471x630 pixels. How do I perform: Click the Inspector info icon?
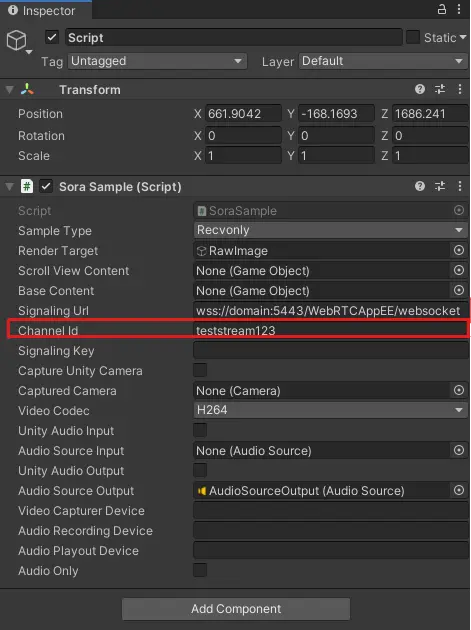(13, 10)
